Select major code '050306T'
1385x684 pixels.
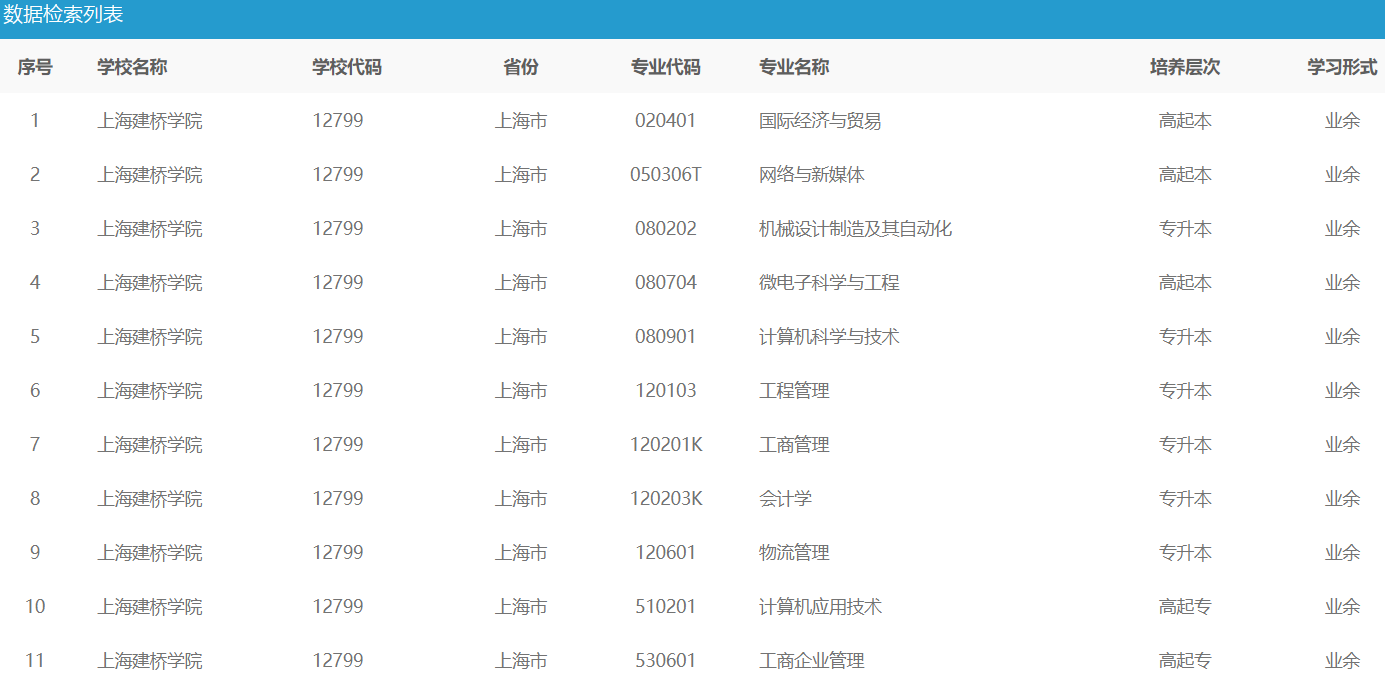(666, 175)
